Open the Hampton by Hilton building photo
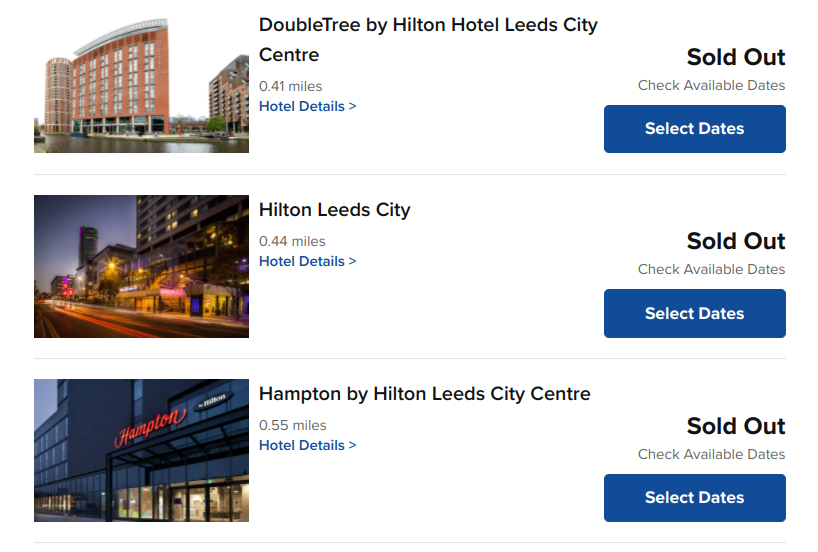The height and width of the screenshot is (552, 818). coord(141,450)
